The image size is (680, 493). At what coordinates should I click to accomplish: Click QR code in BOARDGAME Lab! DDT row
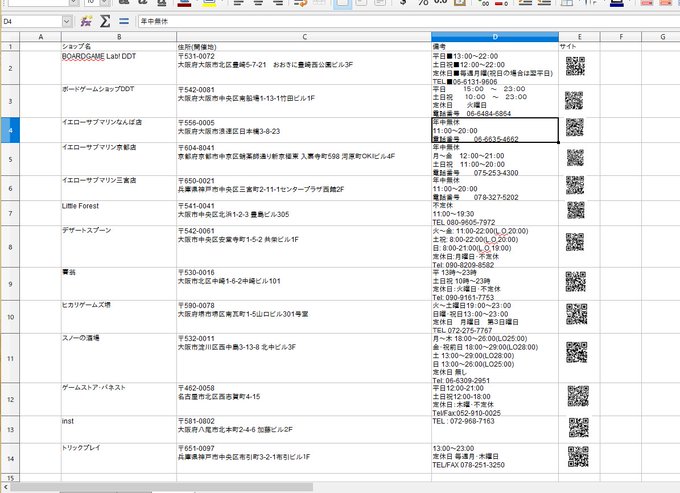point(575,66)
